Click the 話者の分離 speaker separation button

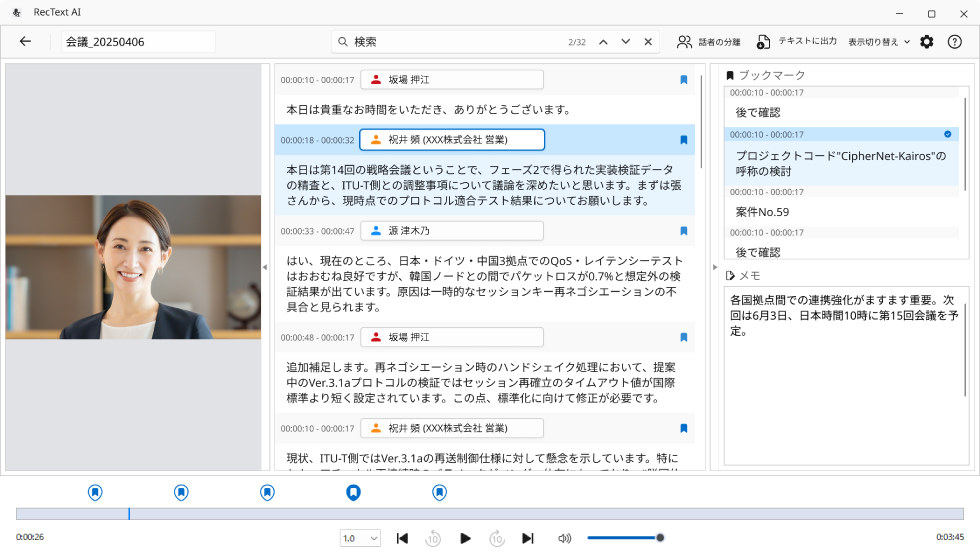(709, 42)
